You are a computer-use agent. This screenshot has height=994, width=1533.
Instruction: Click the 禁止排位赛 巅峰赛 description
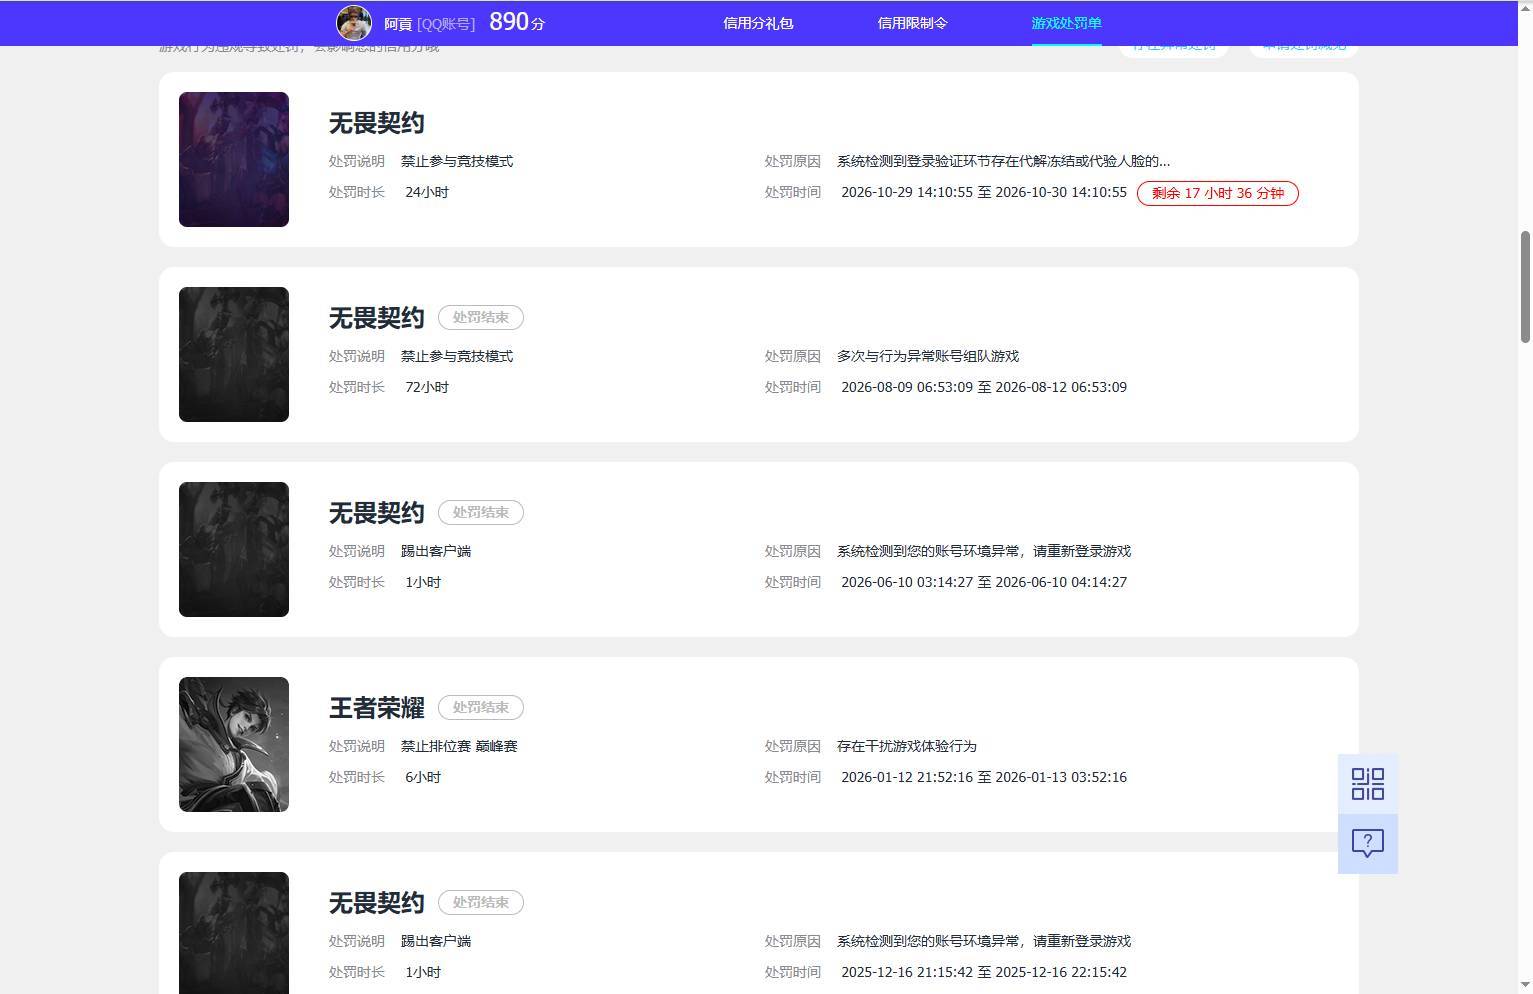[459, 746]
